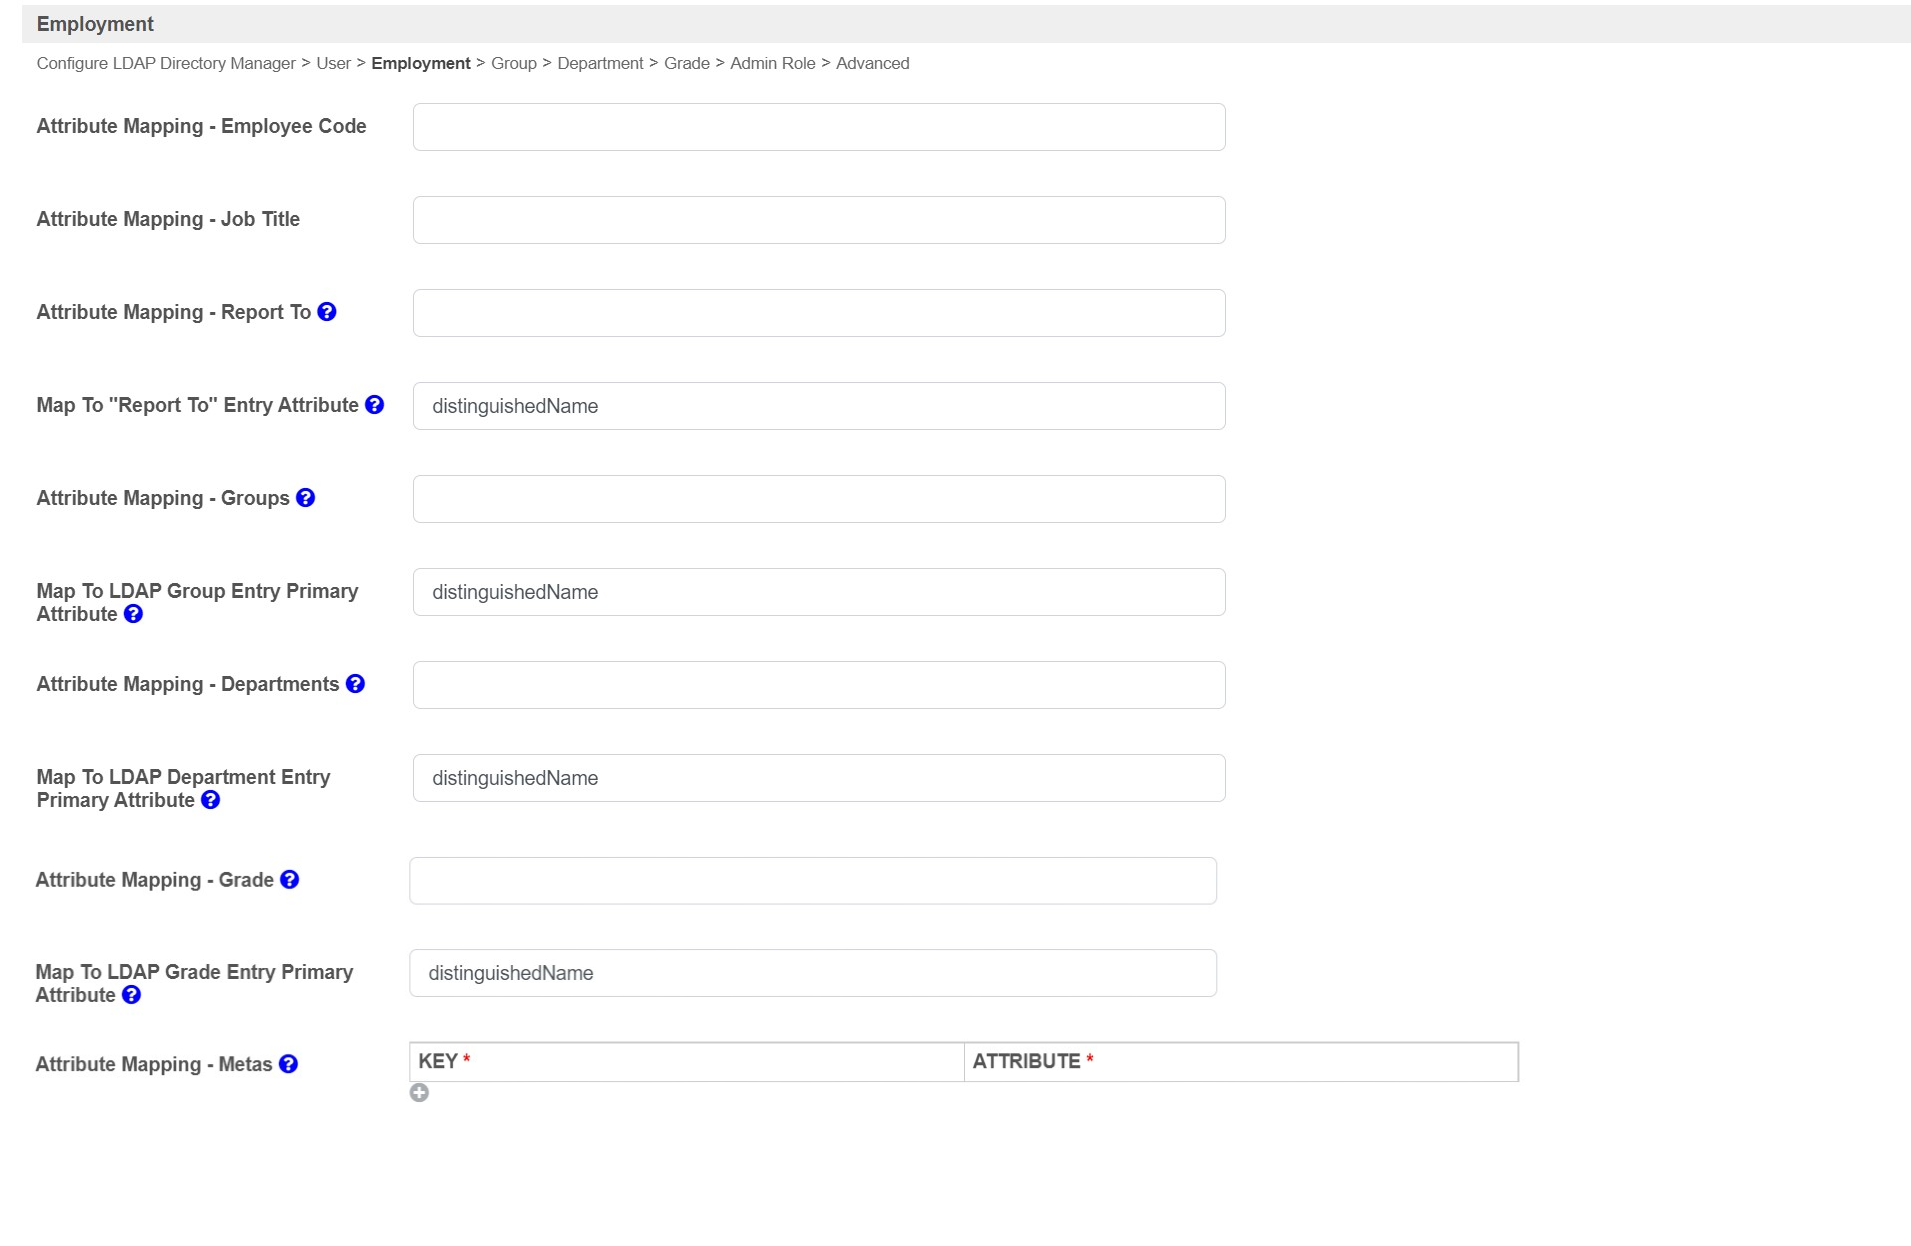
Task: Show help for Attribute Mapping Metas
Action: [x=288, y=1064]
